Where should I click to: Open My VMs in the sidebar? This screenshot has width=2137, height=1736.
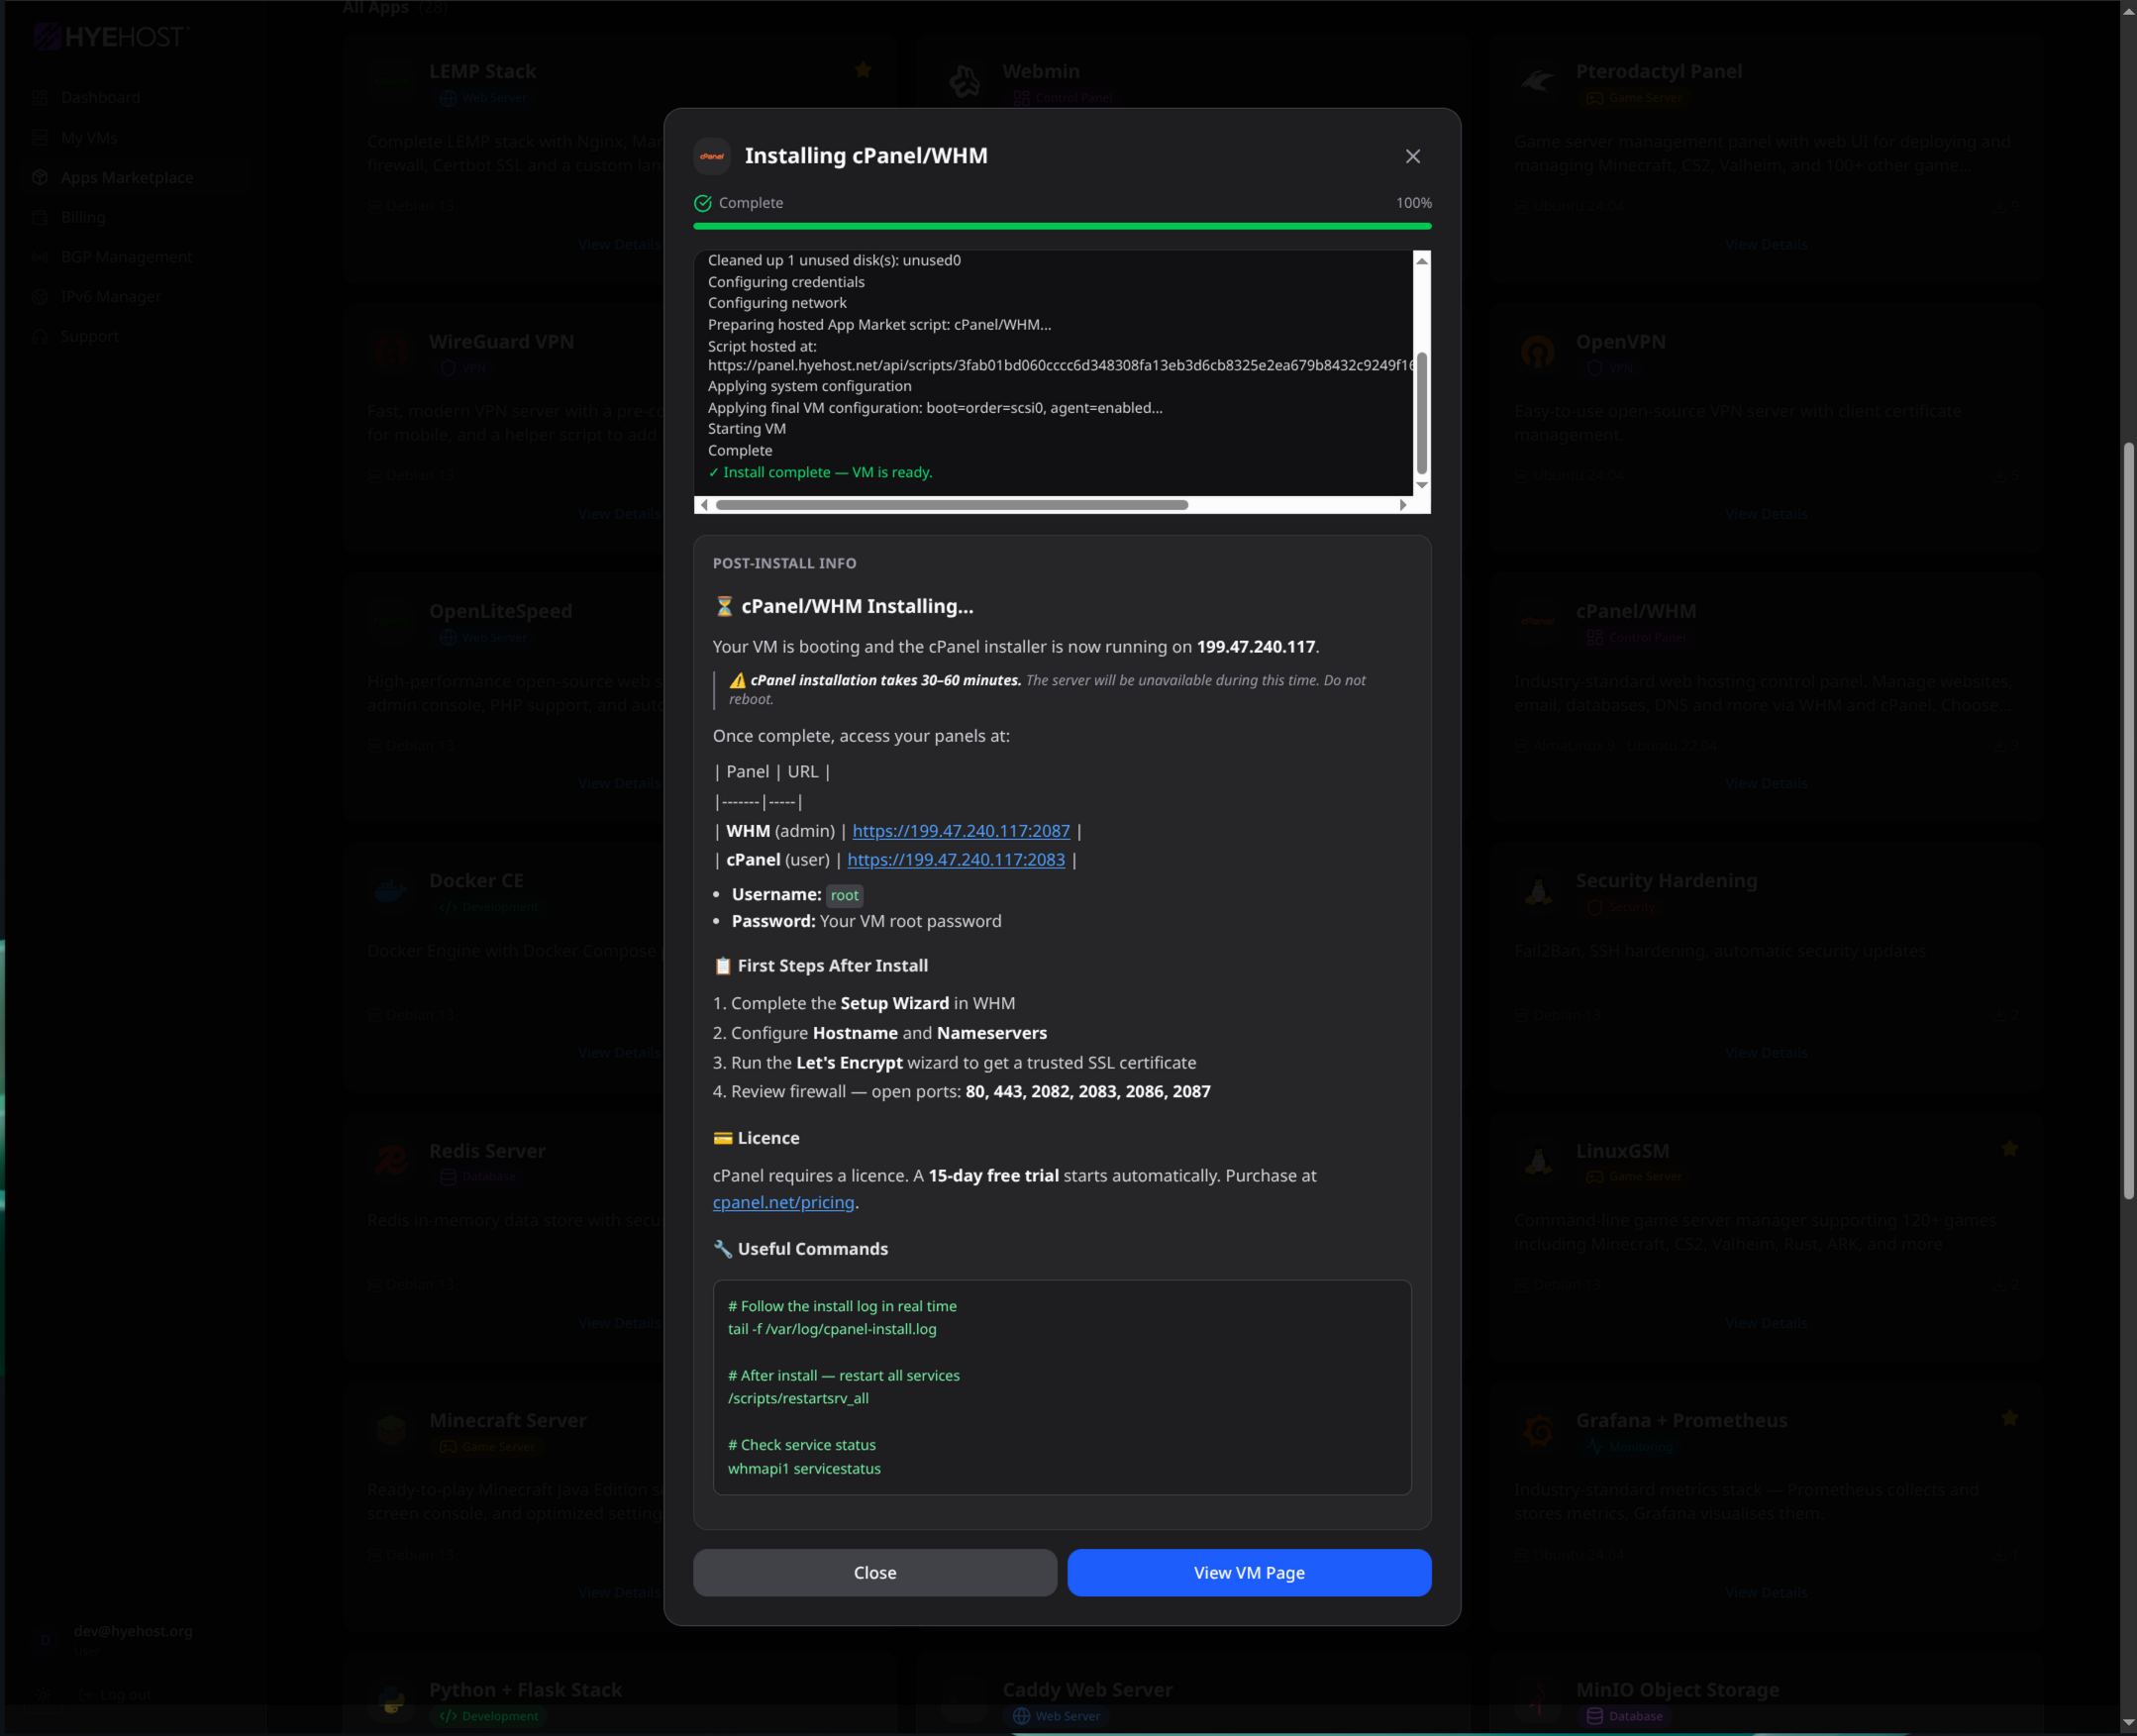pyautogui.click(x=88, y=138)
